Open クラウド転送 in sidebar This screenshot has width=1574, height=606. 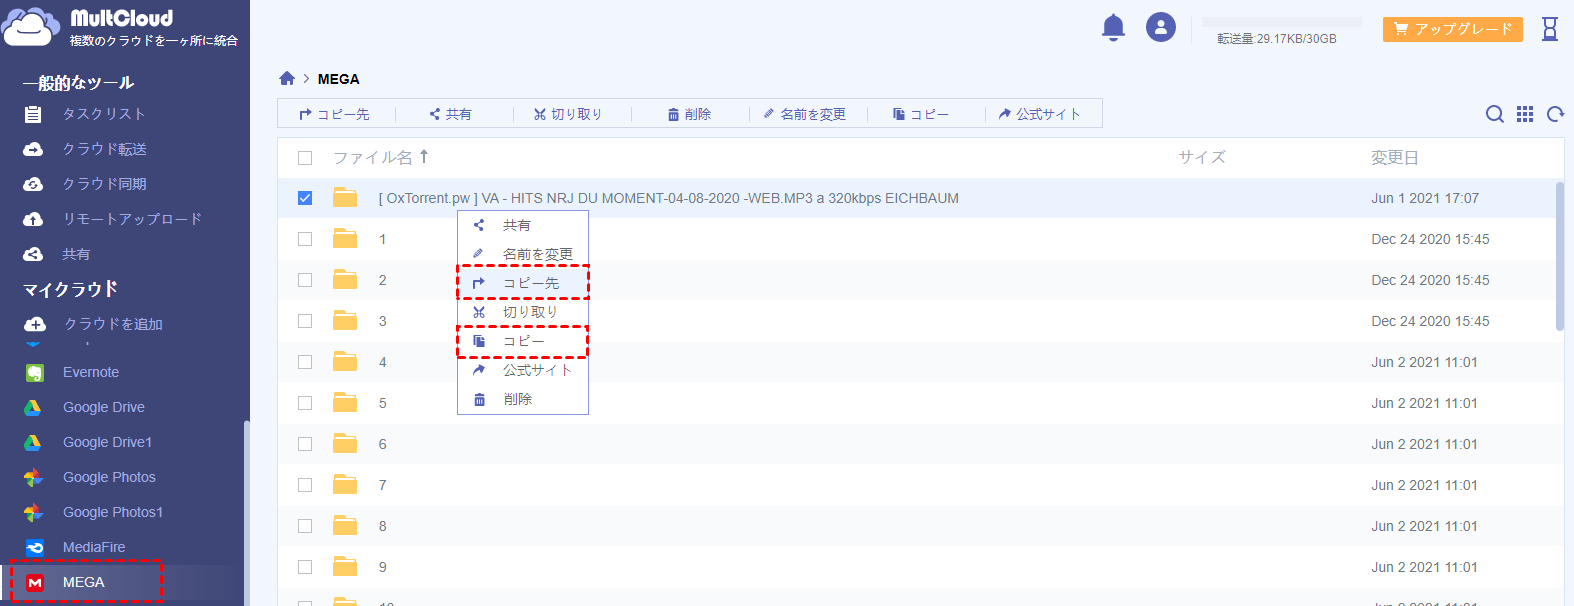[104, 149]
